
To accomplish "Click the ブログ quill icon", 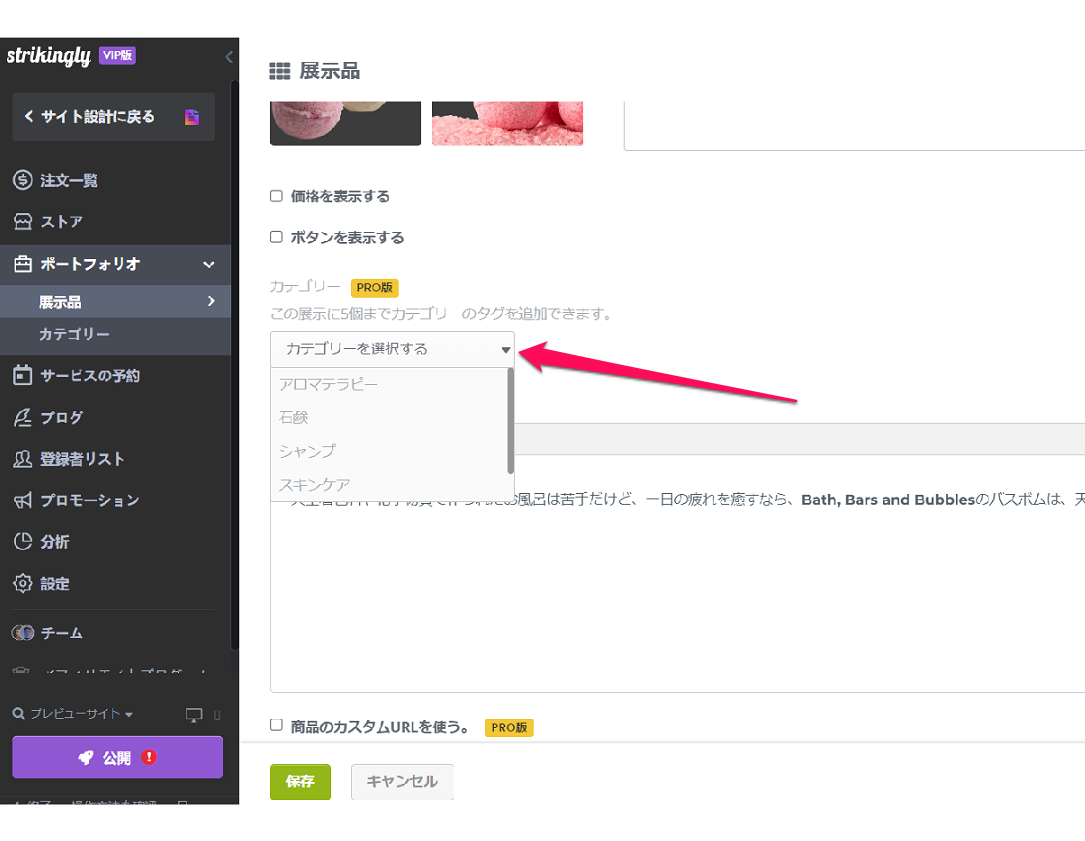I will coord(23,417).
